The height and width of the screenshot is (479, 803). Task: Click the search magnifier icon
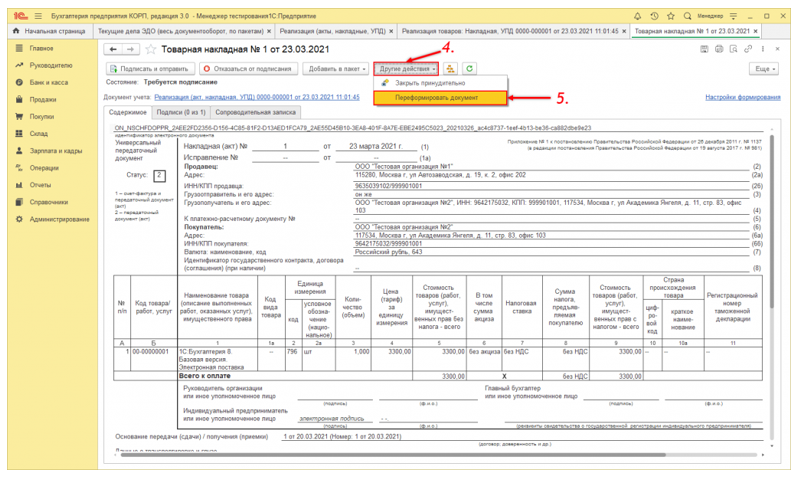click(x=687, y=16)
